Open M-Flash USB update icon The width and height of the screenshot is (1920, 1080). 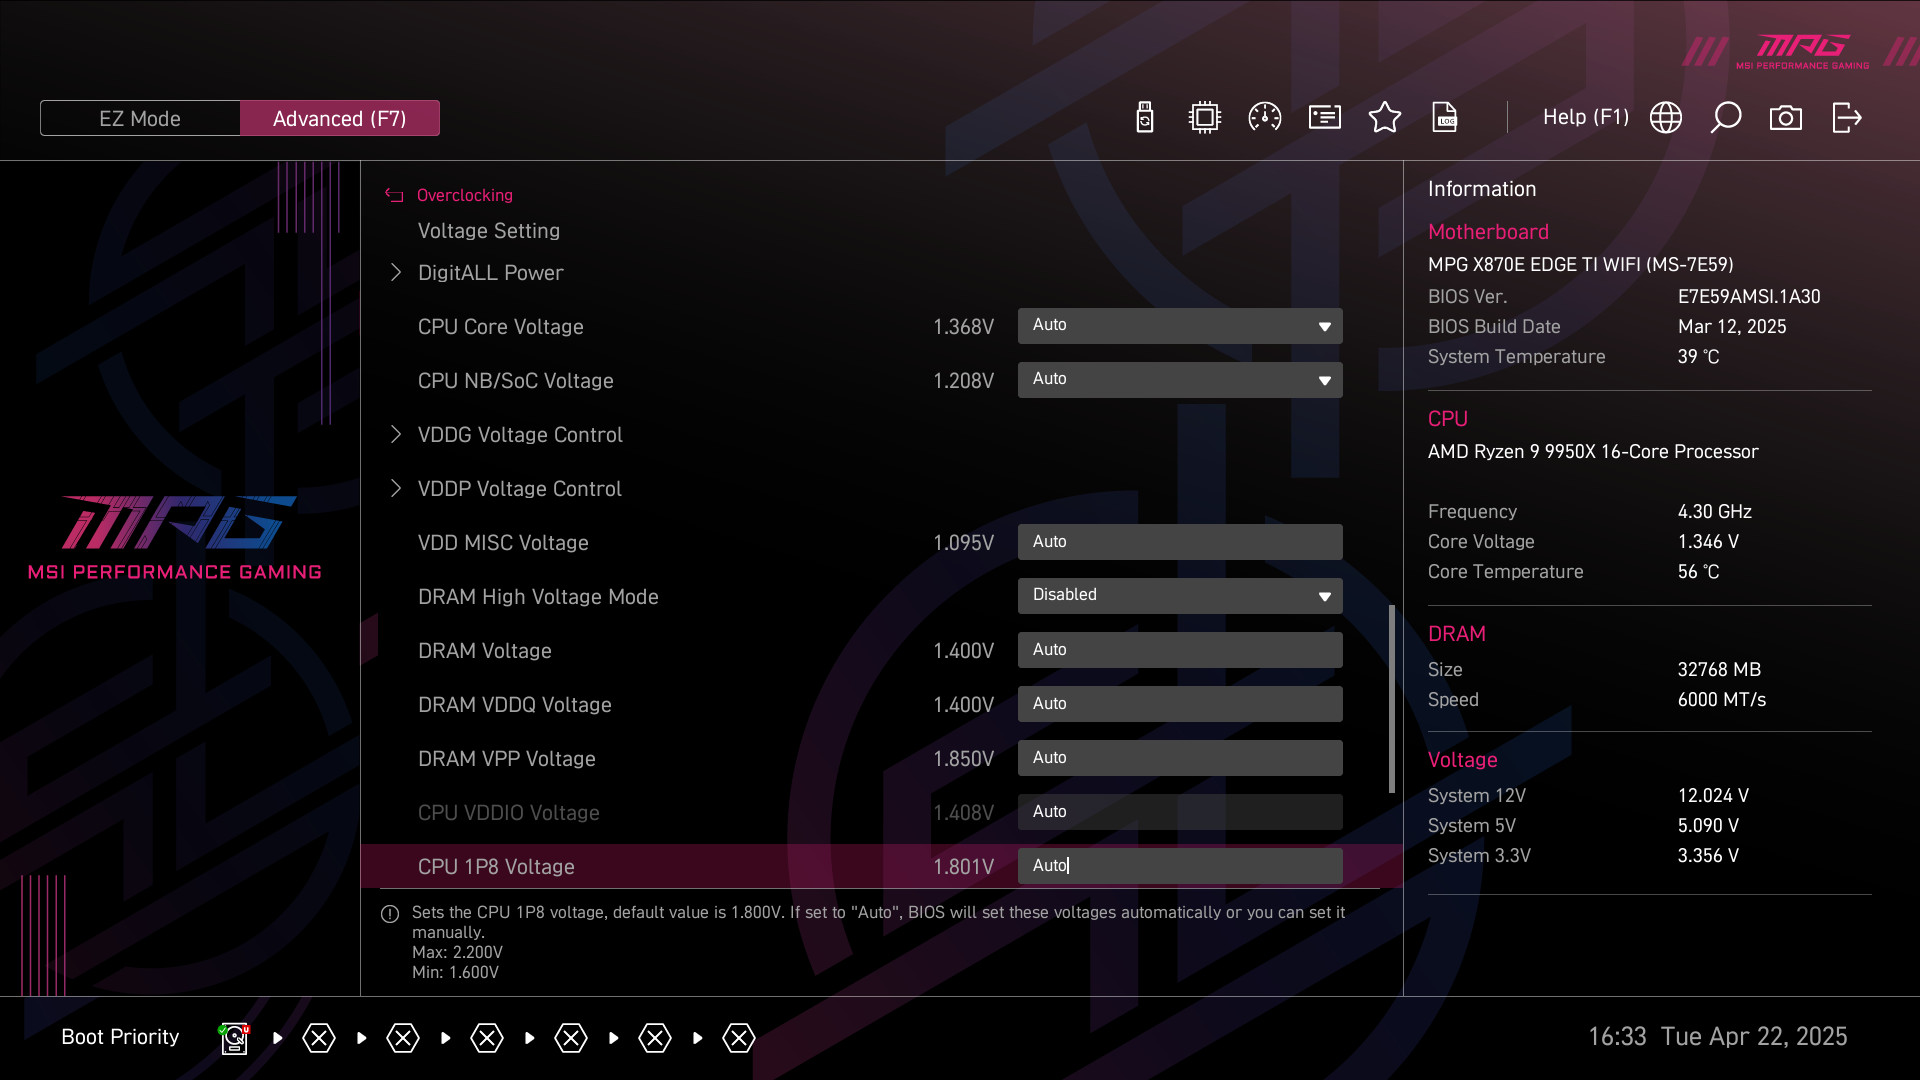coord(1145,117)
